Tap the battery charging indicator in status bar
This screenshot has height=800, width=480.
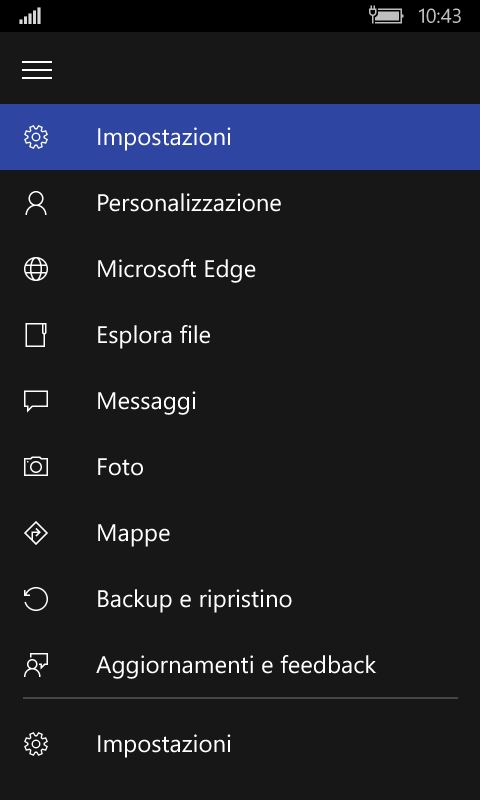(386, 16)
